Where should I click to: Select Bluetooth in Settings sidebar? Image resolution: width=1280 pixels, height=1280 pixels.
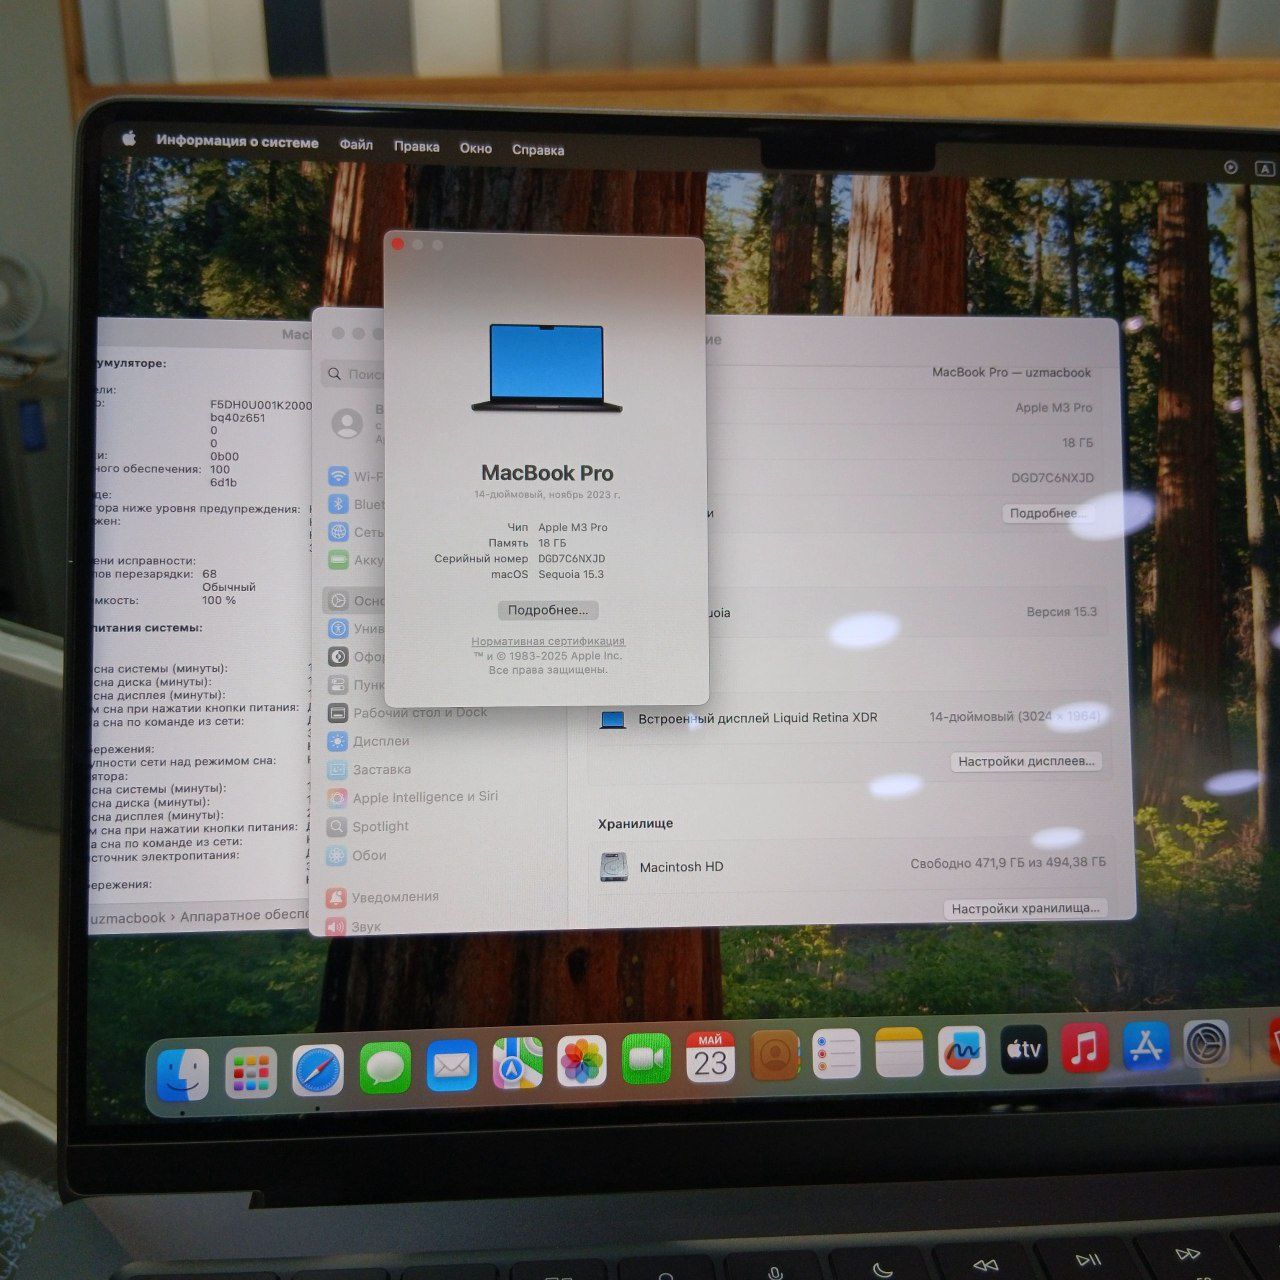pos(356,504)
